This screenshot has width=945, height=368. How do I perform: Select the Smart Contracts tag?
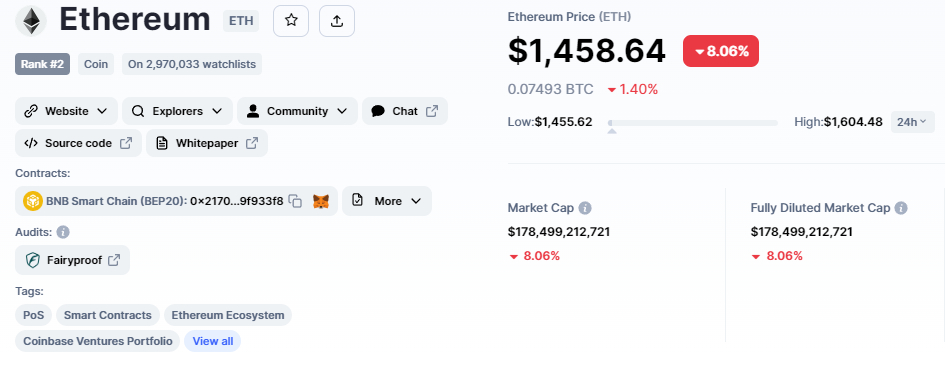tap(108, 315)
